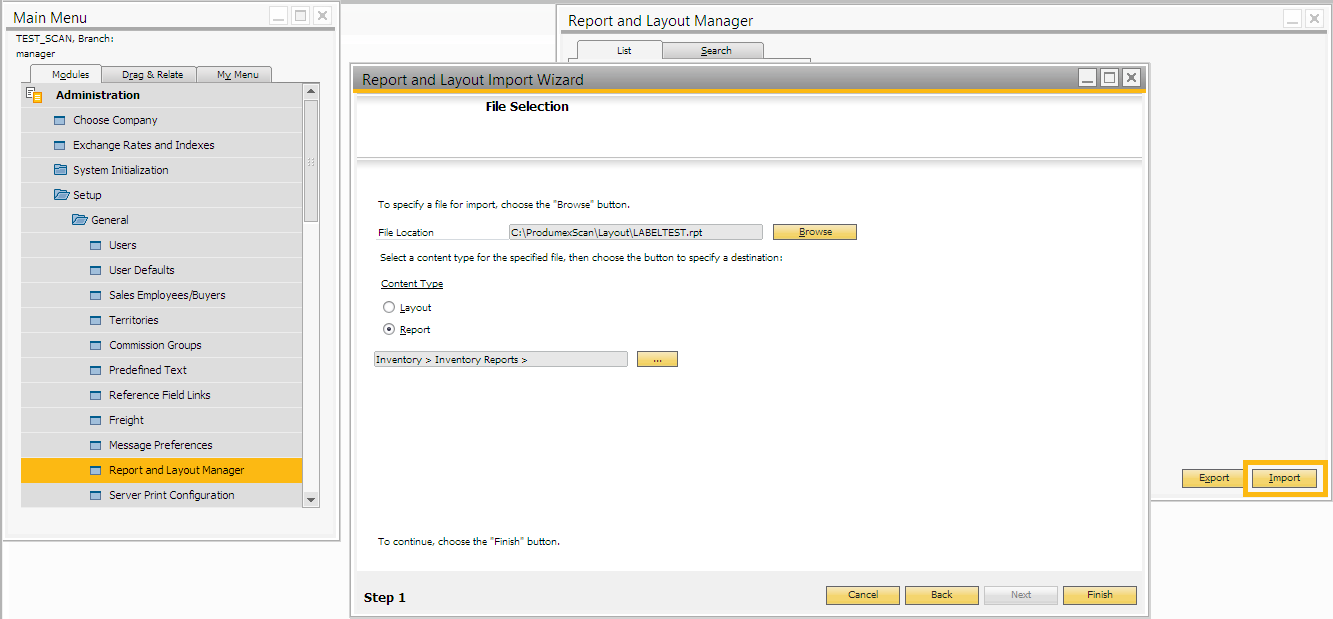The width and height of the screenshot is (1333, 619).
Task: Click the Server Print Configuration icon
Action: [x=96, y=495]
